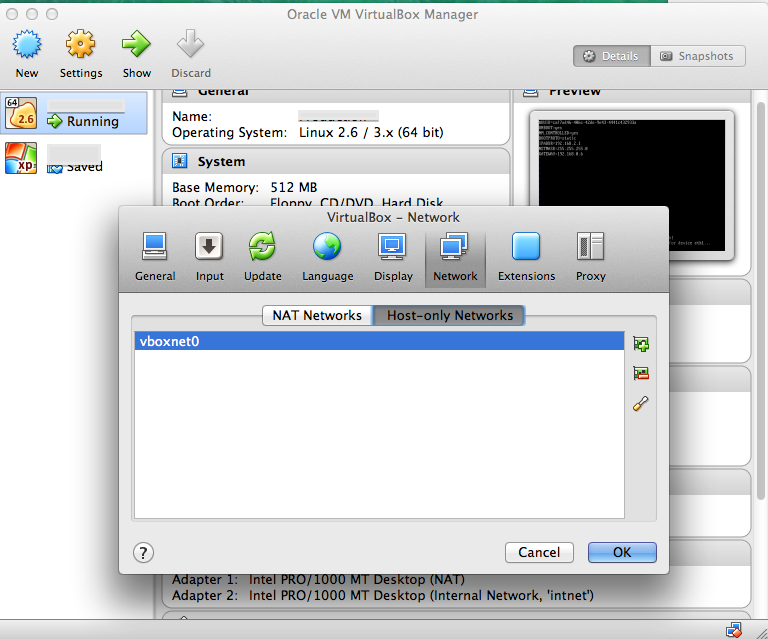Click the remove host-only network icon

[x=641, y=374]
